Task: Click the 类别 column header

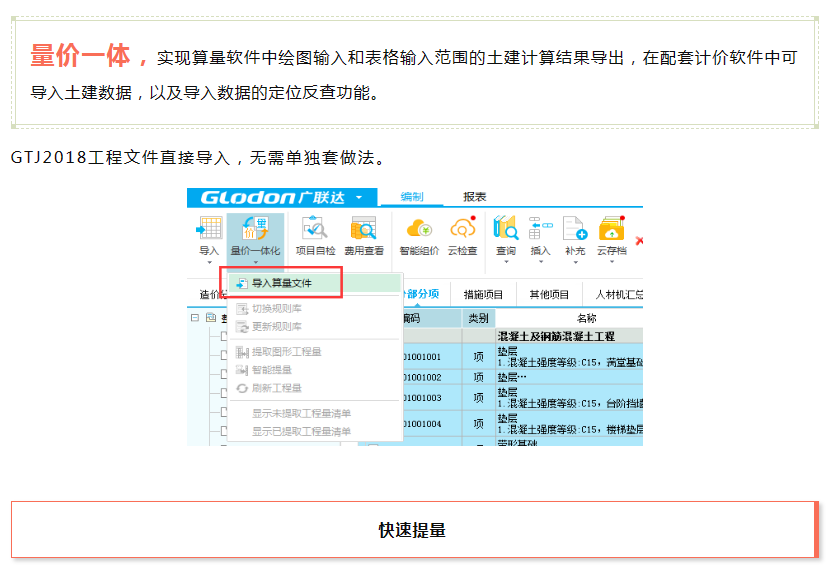Action: tap(478, 318)
